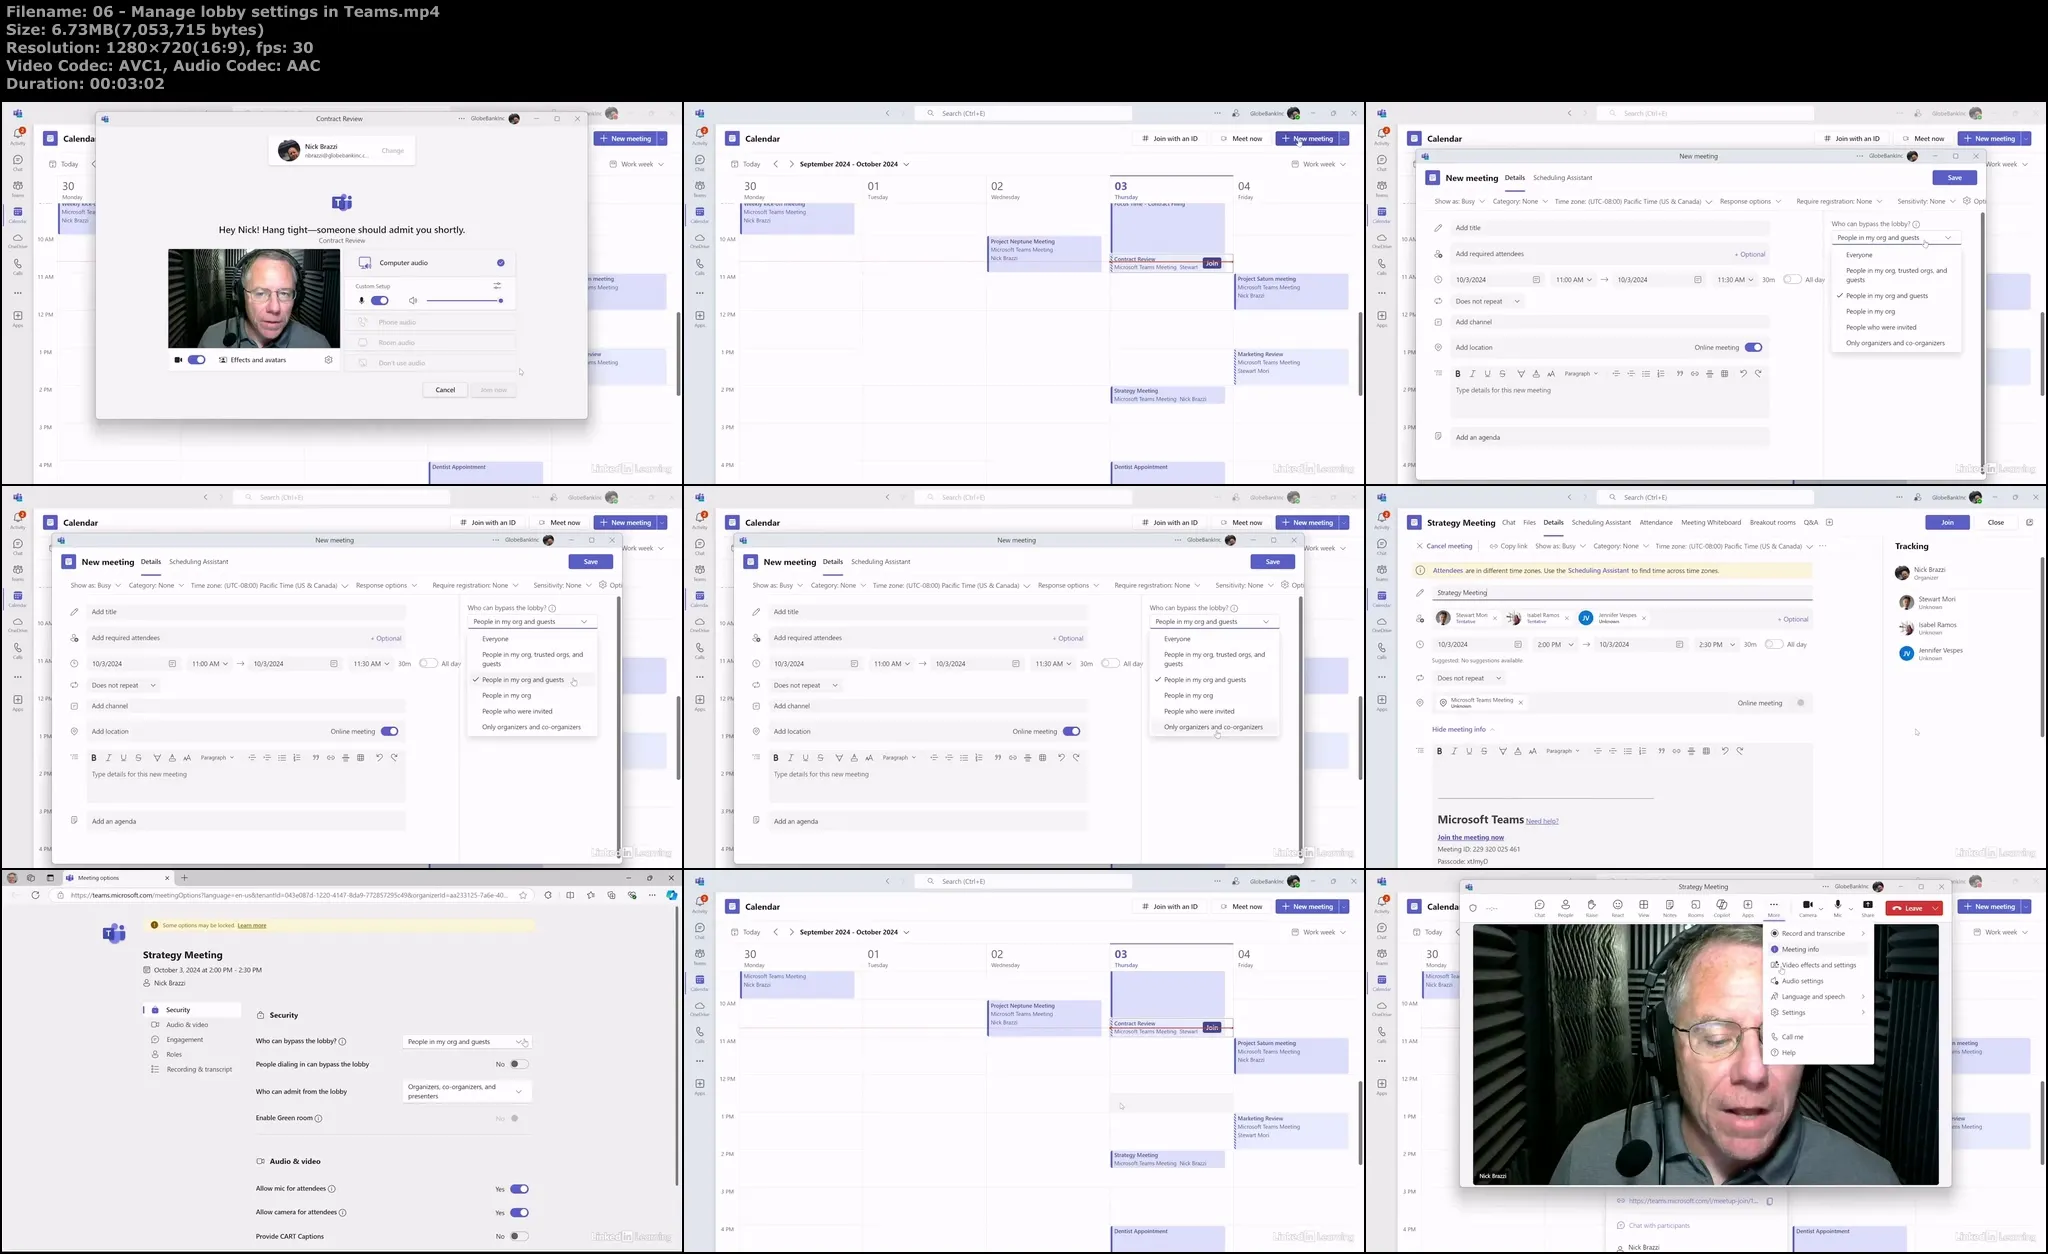Image resolution: width=2048 pixels, height=1254 pixels.
Task: Open People in the Strategy Meeting call toolbar
Action: pyautogui.click(x=1565, y=907)
